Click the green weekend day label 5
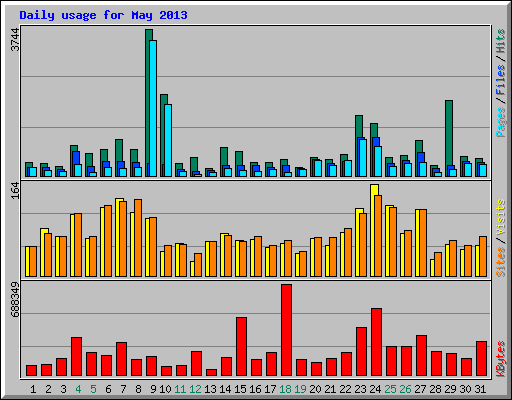 point(93,389)
